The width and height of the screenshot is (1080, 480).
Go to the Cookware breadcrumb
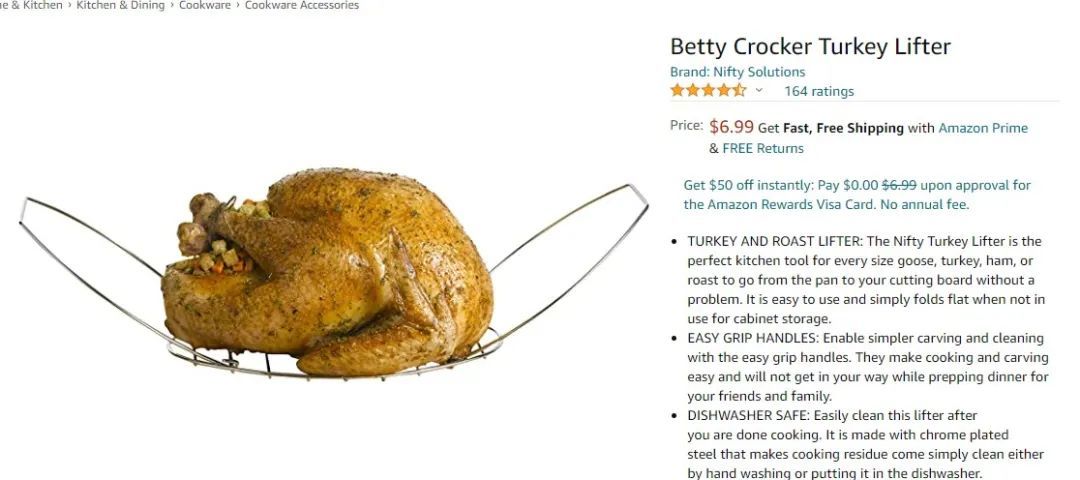click(x=205, y=6)
